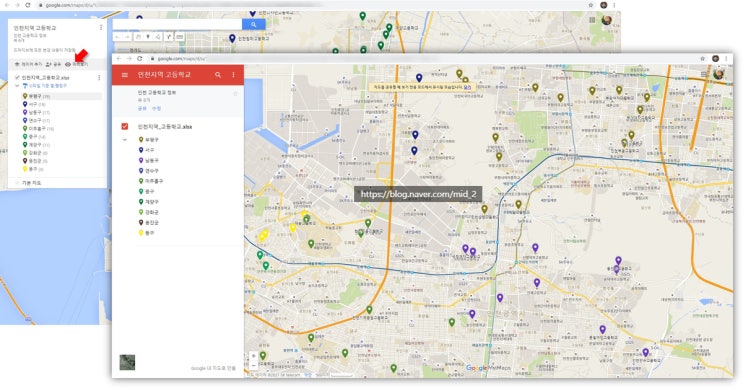Go back in the front browser window
The height and width of the screenshot is (388, 743).
click(119, 59)
